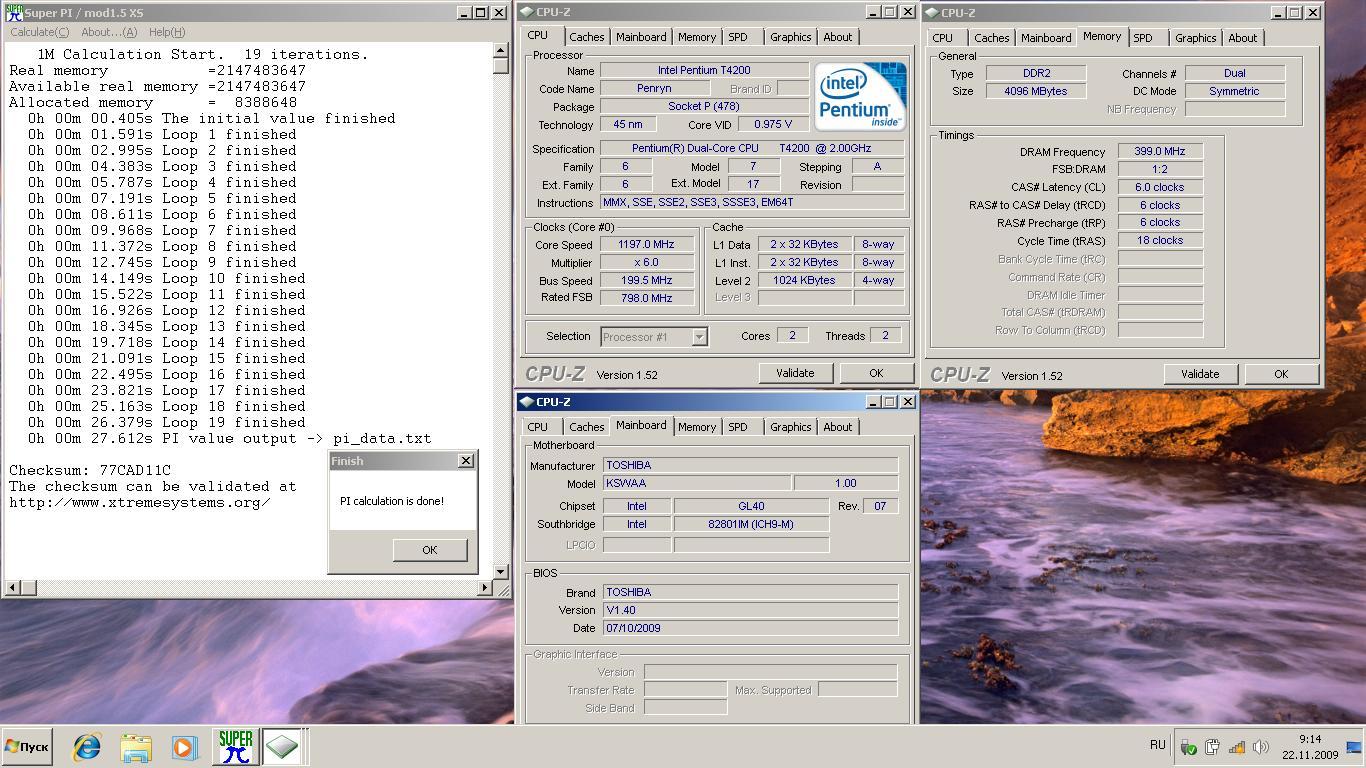The height and width of the screenshot is (768, 1366).
Task: Click the Super PI scrollbar down arrow
Action: pos(501,572)
